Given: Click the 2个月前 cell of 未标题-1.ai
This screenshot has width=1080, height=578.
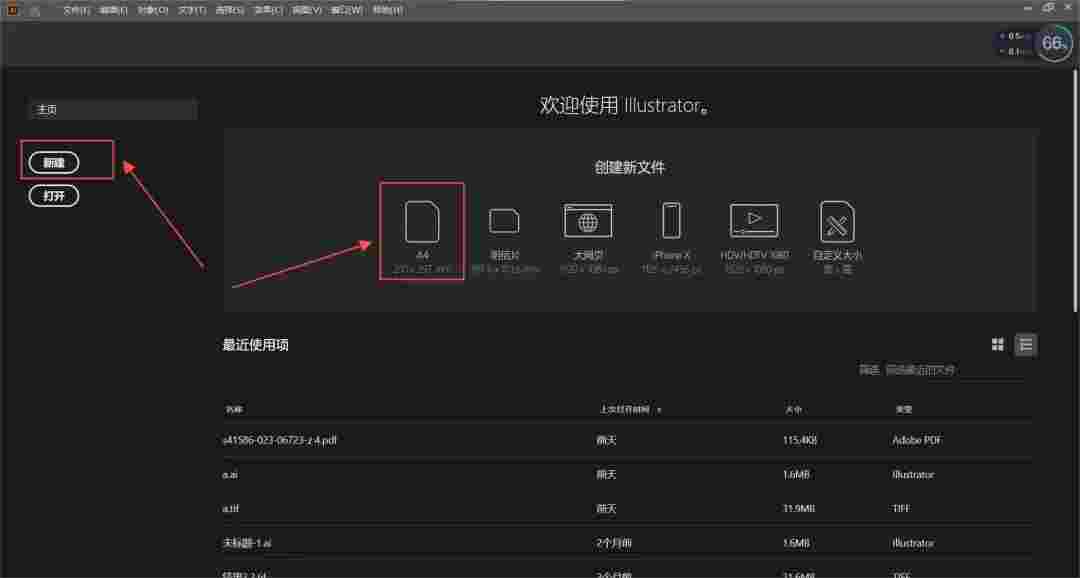Looking at the screenshot, I should pos(614,543).
